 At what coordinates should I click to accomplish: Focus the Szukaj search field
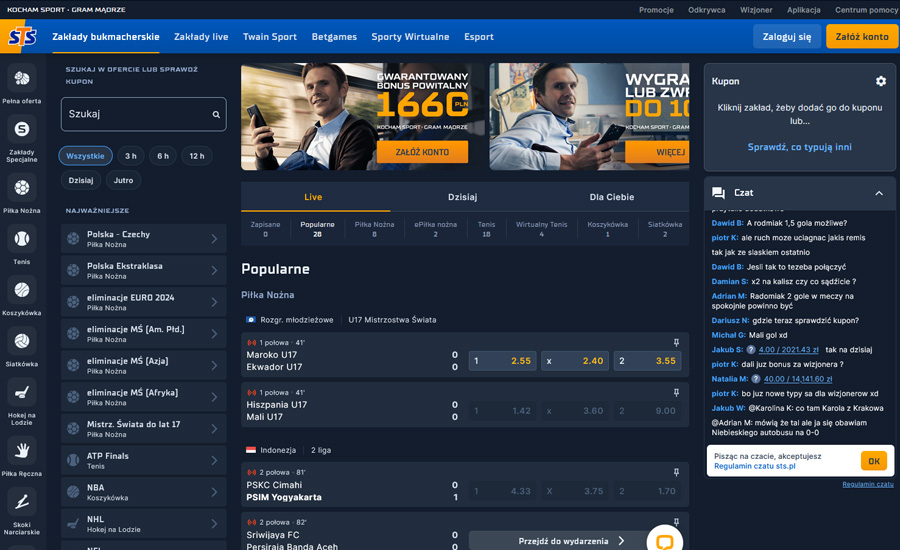(143, 114)
